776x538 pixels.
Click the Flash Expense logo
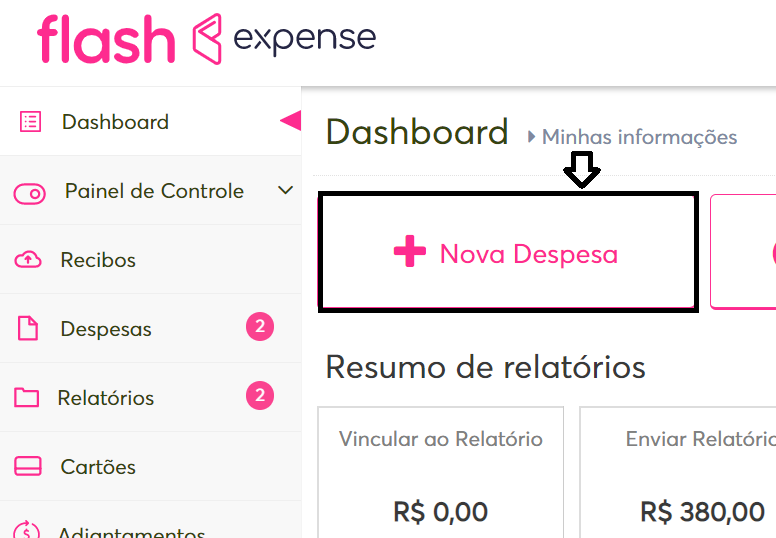tap(207, 40)
